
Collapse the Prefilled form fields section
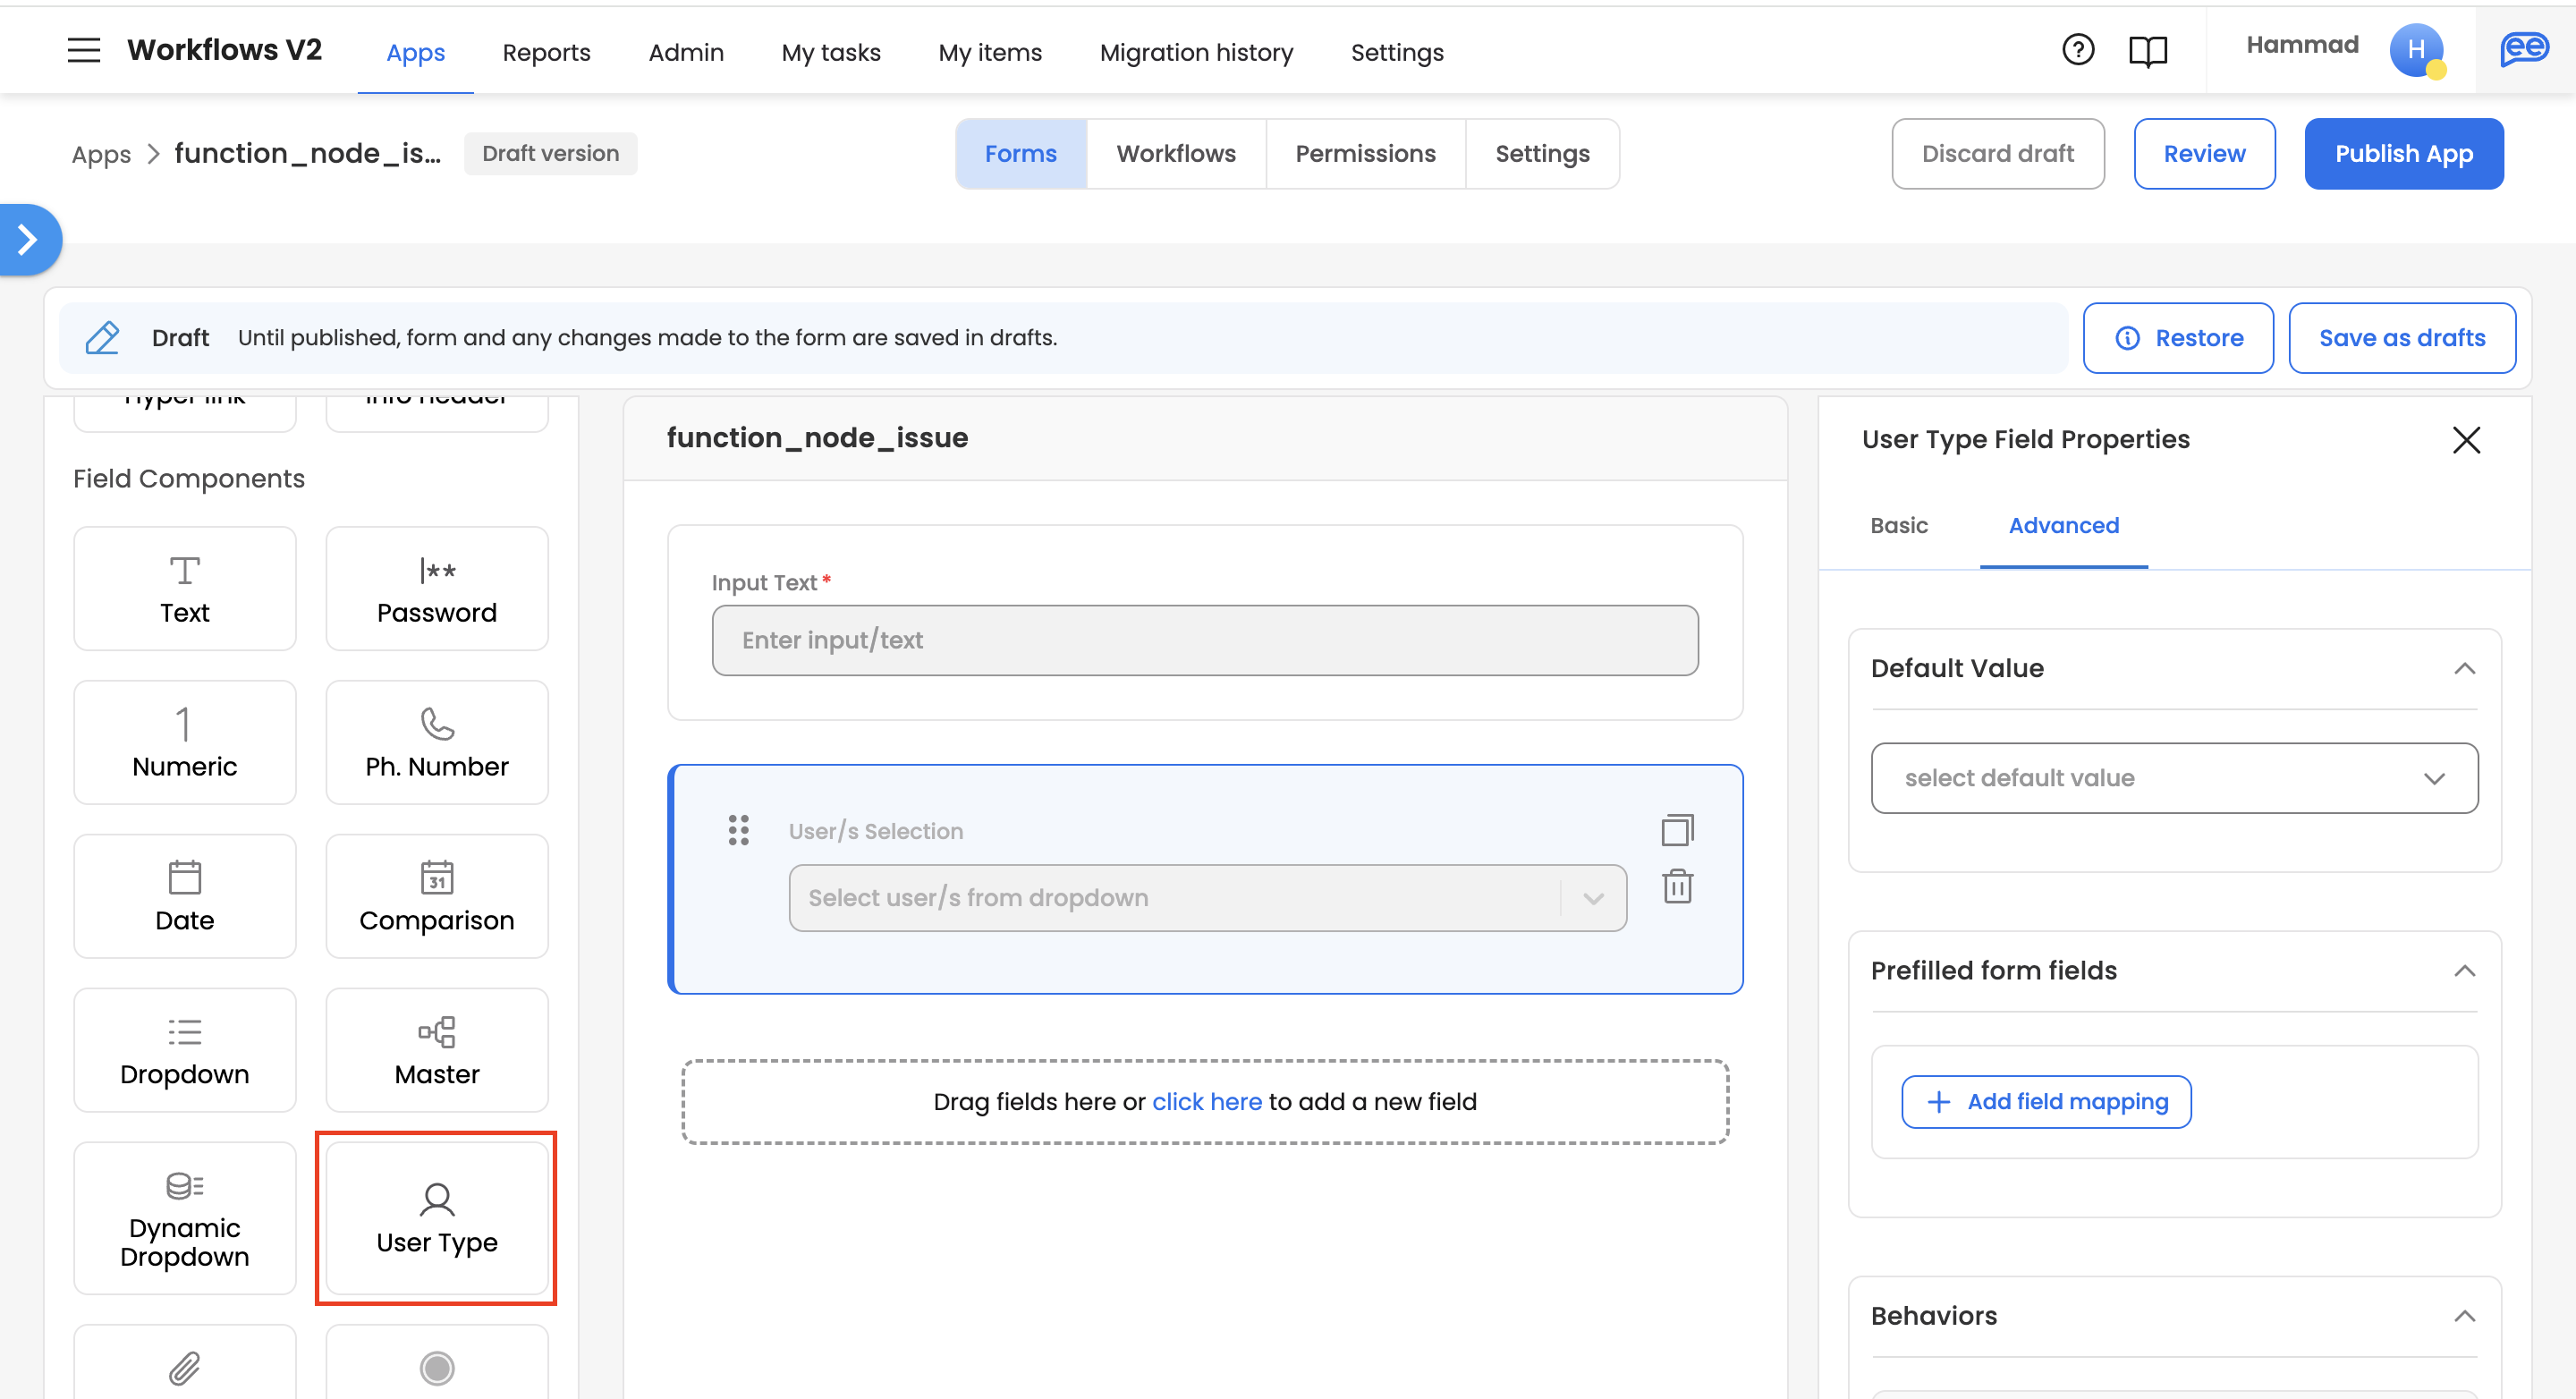pos(2464,970)
